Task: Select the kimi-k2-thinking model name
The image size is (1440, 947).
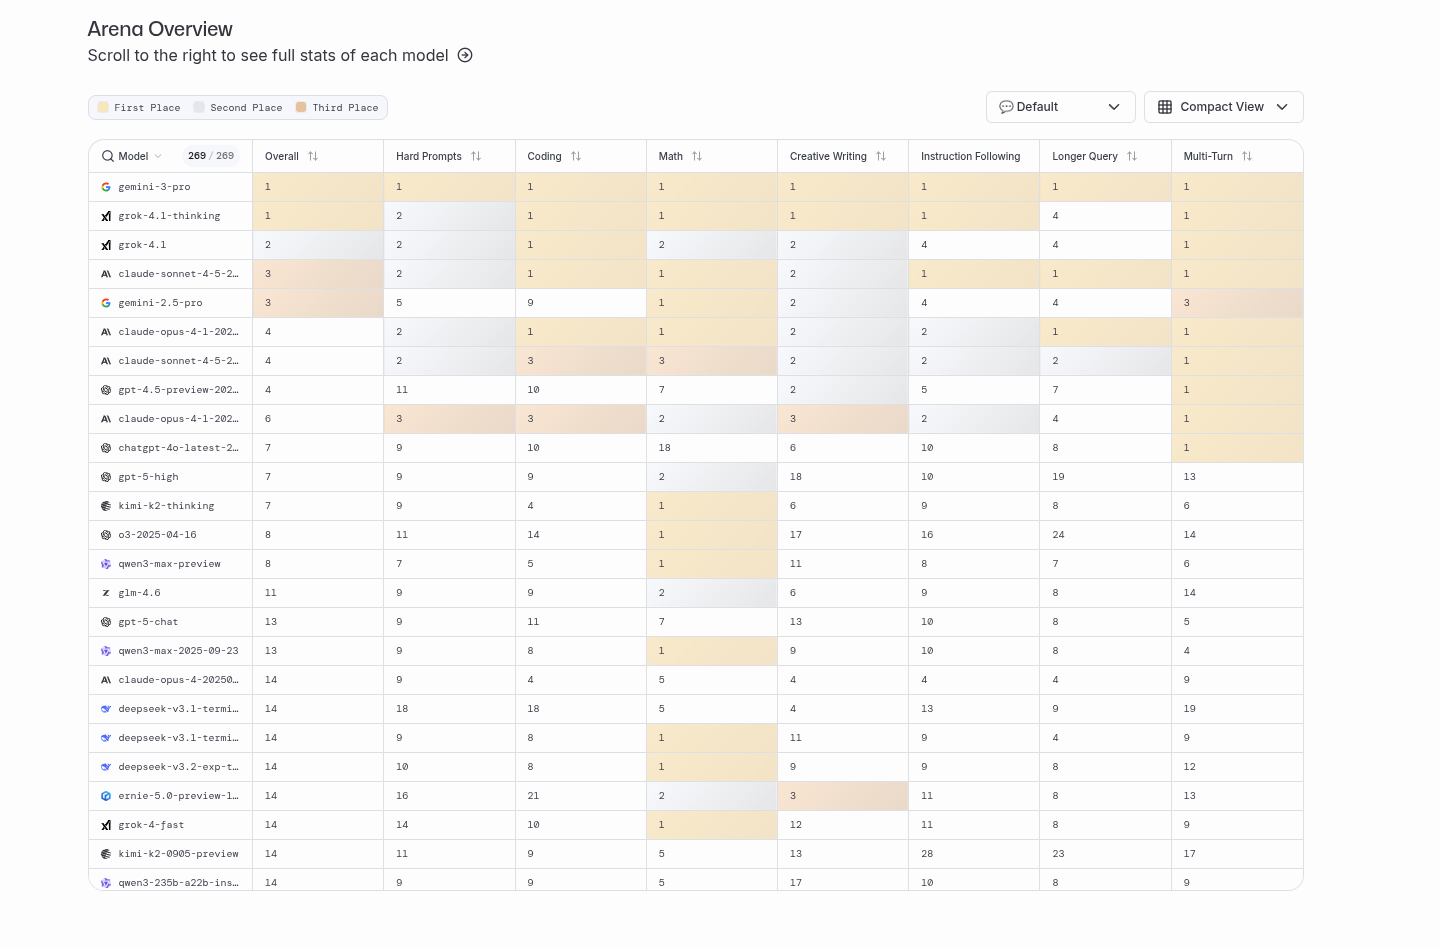Action: coord(166,506)
